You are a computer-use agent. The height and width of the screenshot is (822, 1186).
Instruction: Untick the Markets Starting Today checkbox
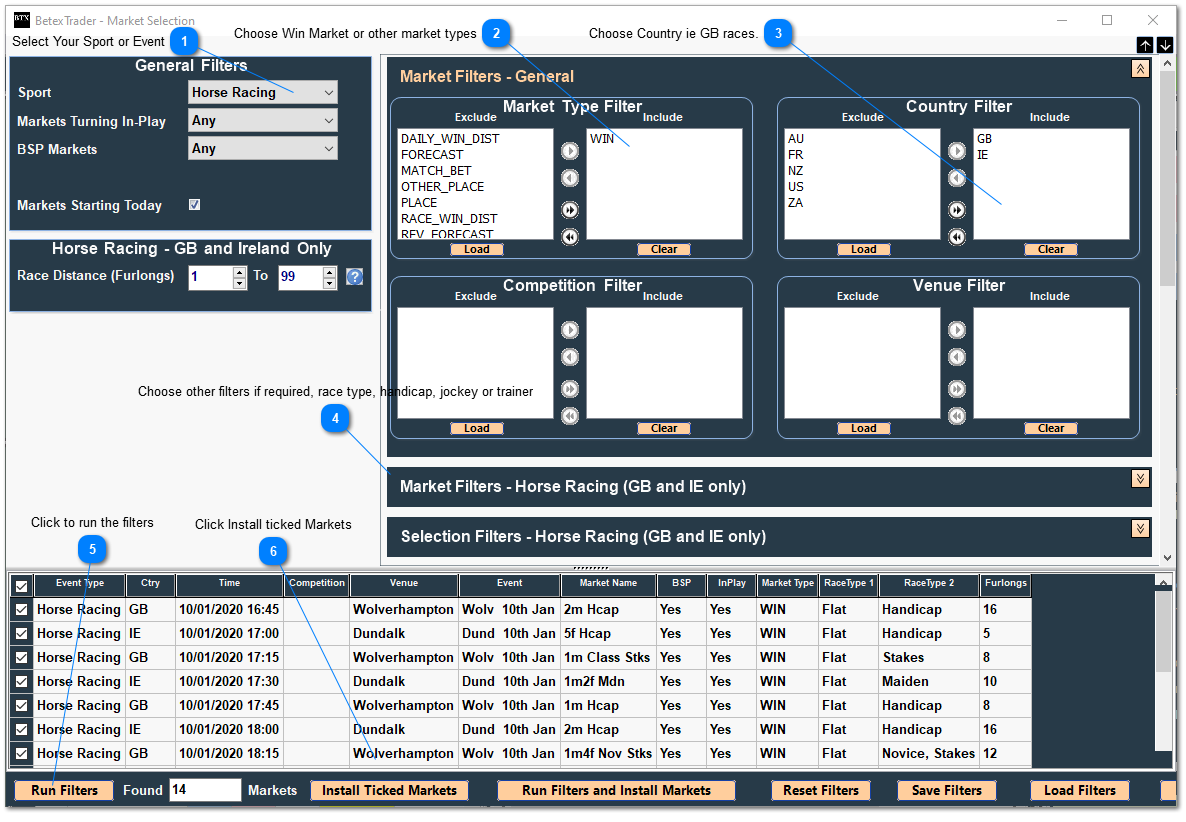click(x=196, y=205)
